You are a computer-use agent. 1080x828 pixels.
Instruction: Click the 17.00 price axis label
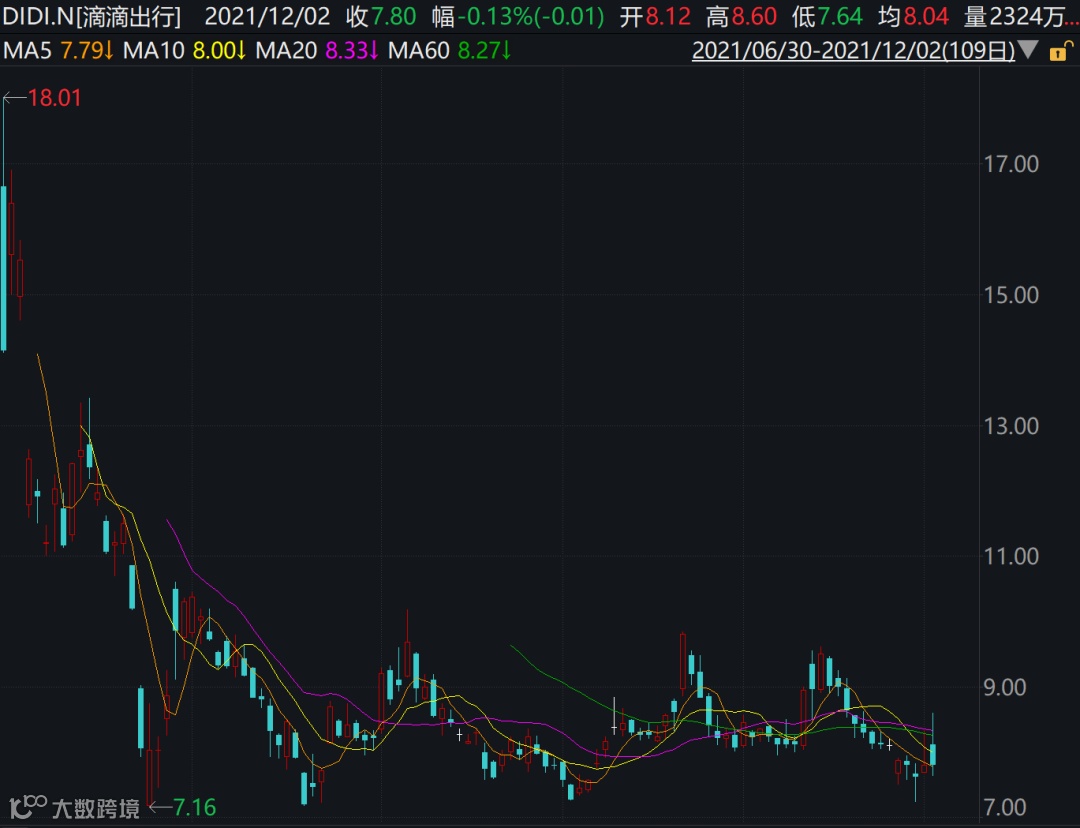(1011, 164)
